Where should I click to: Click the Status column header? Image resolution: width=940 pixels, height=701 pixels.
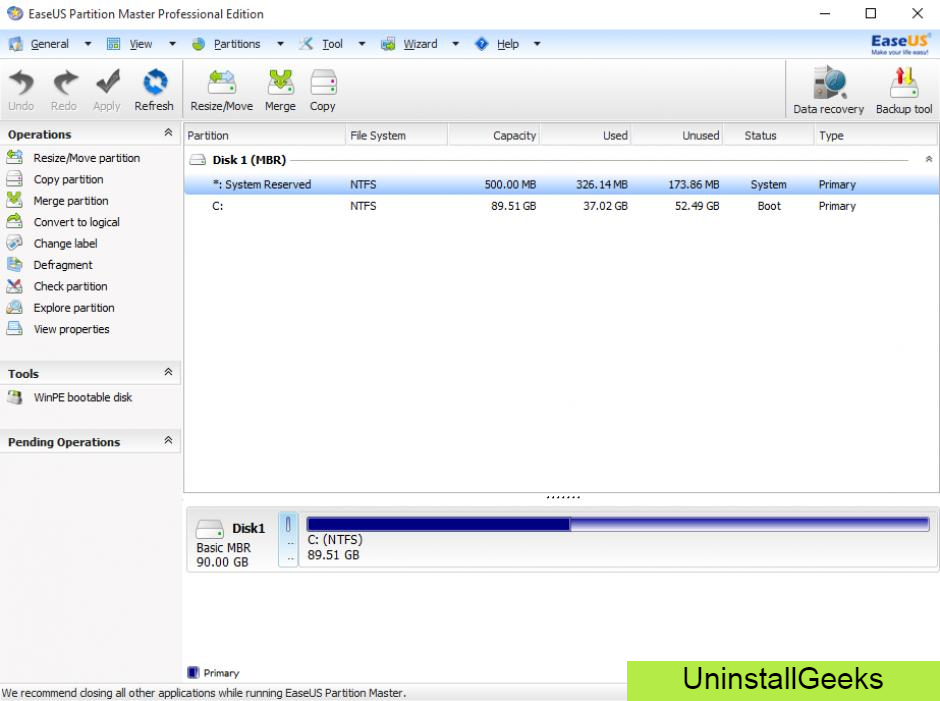769,136
